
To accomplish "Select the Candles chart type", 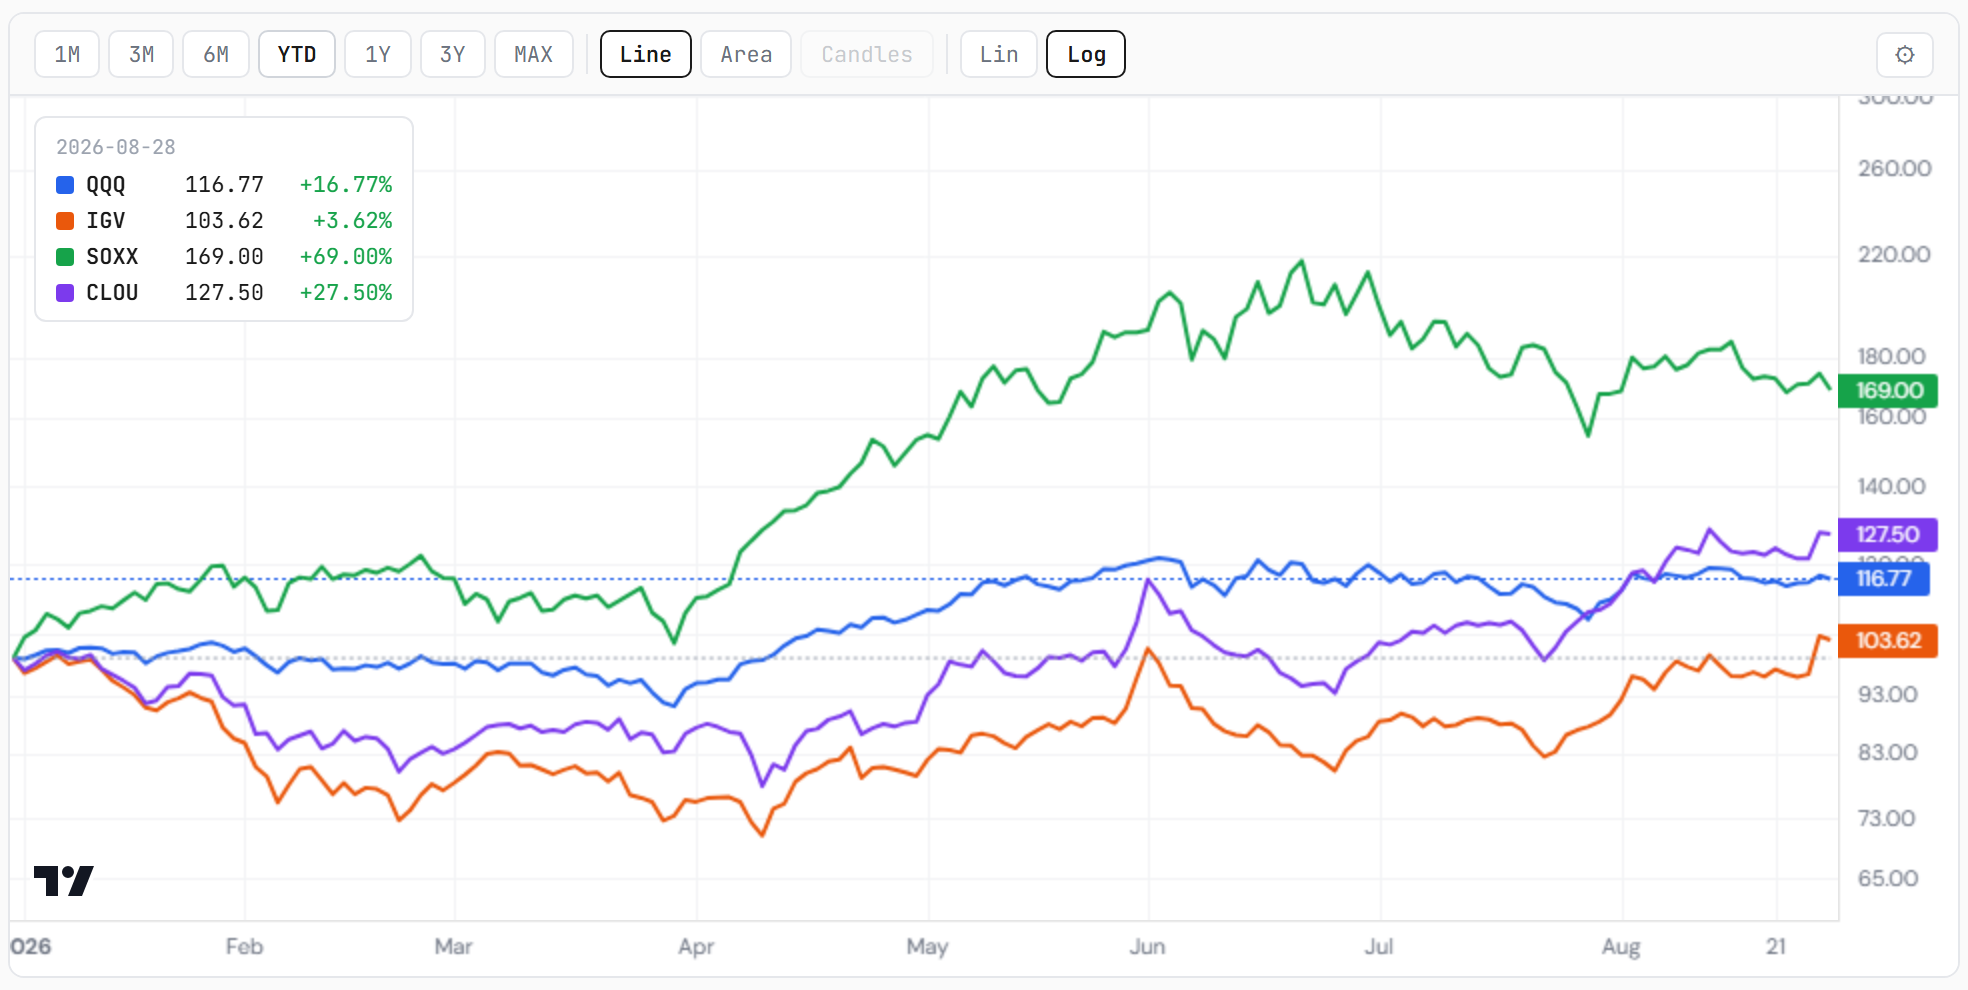I will 867,54.
